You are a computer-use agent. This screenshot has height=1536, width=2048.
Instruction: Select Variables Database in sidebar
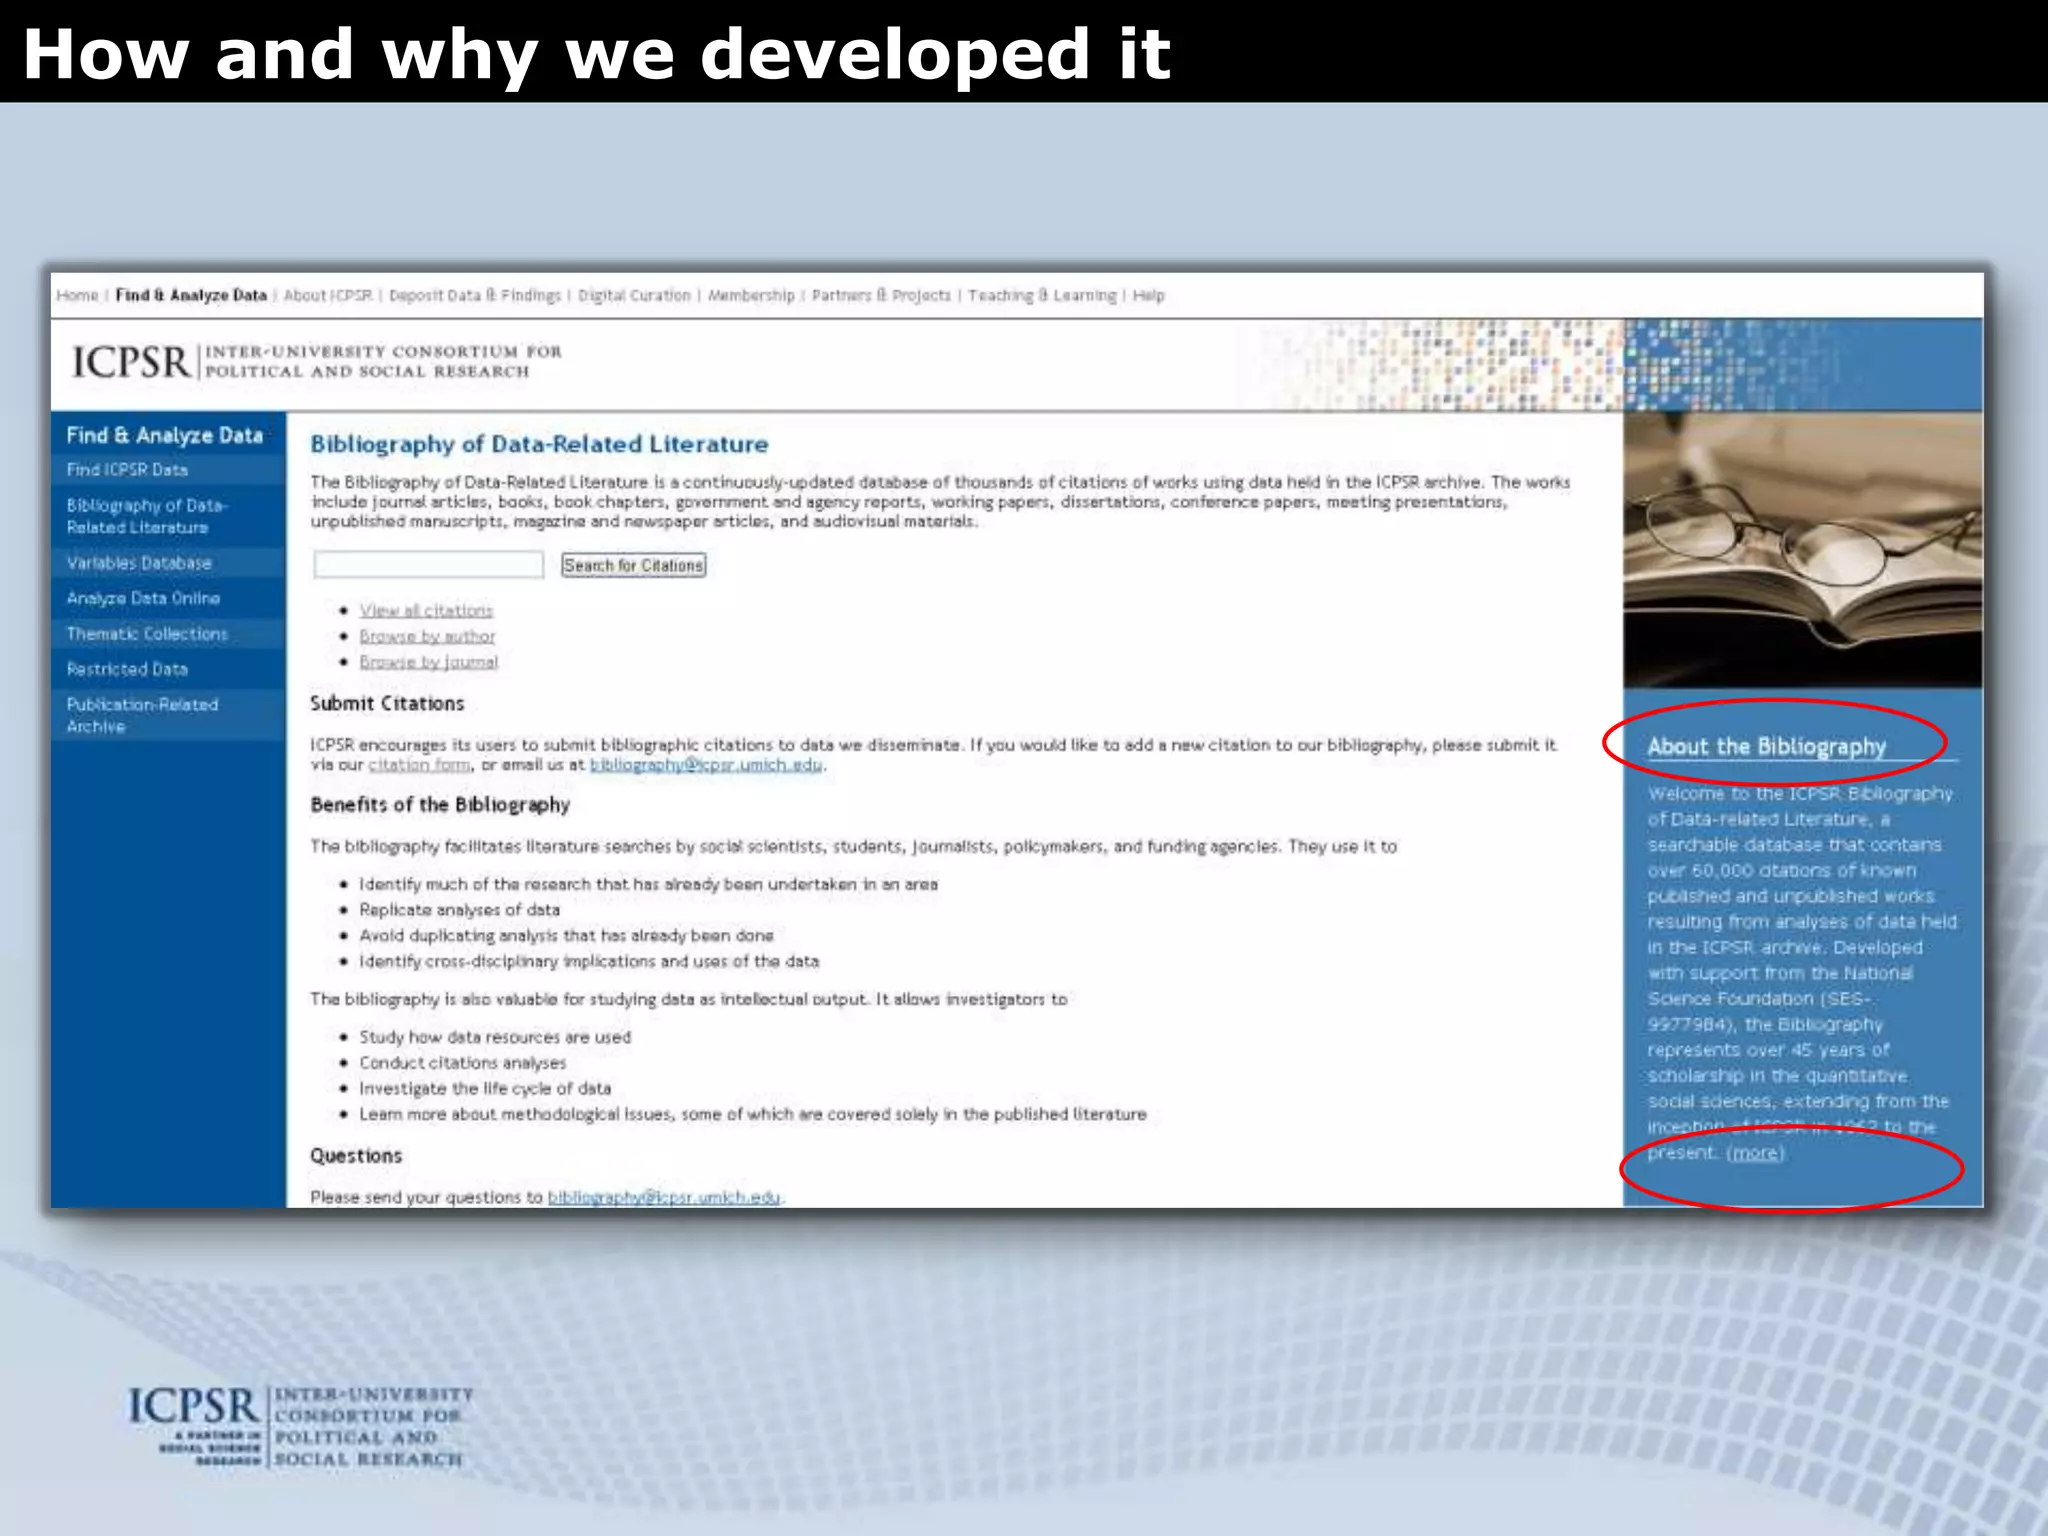coord(139,563)
